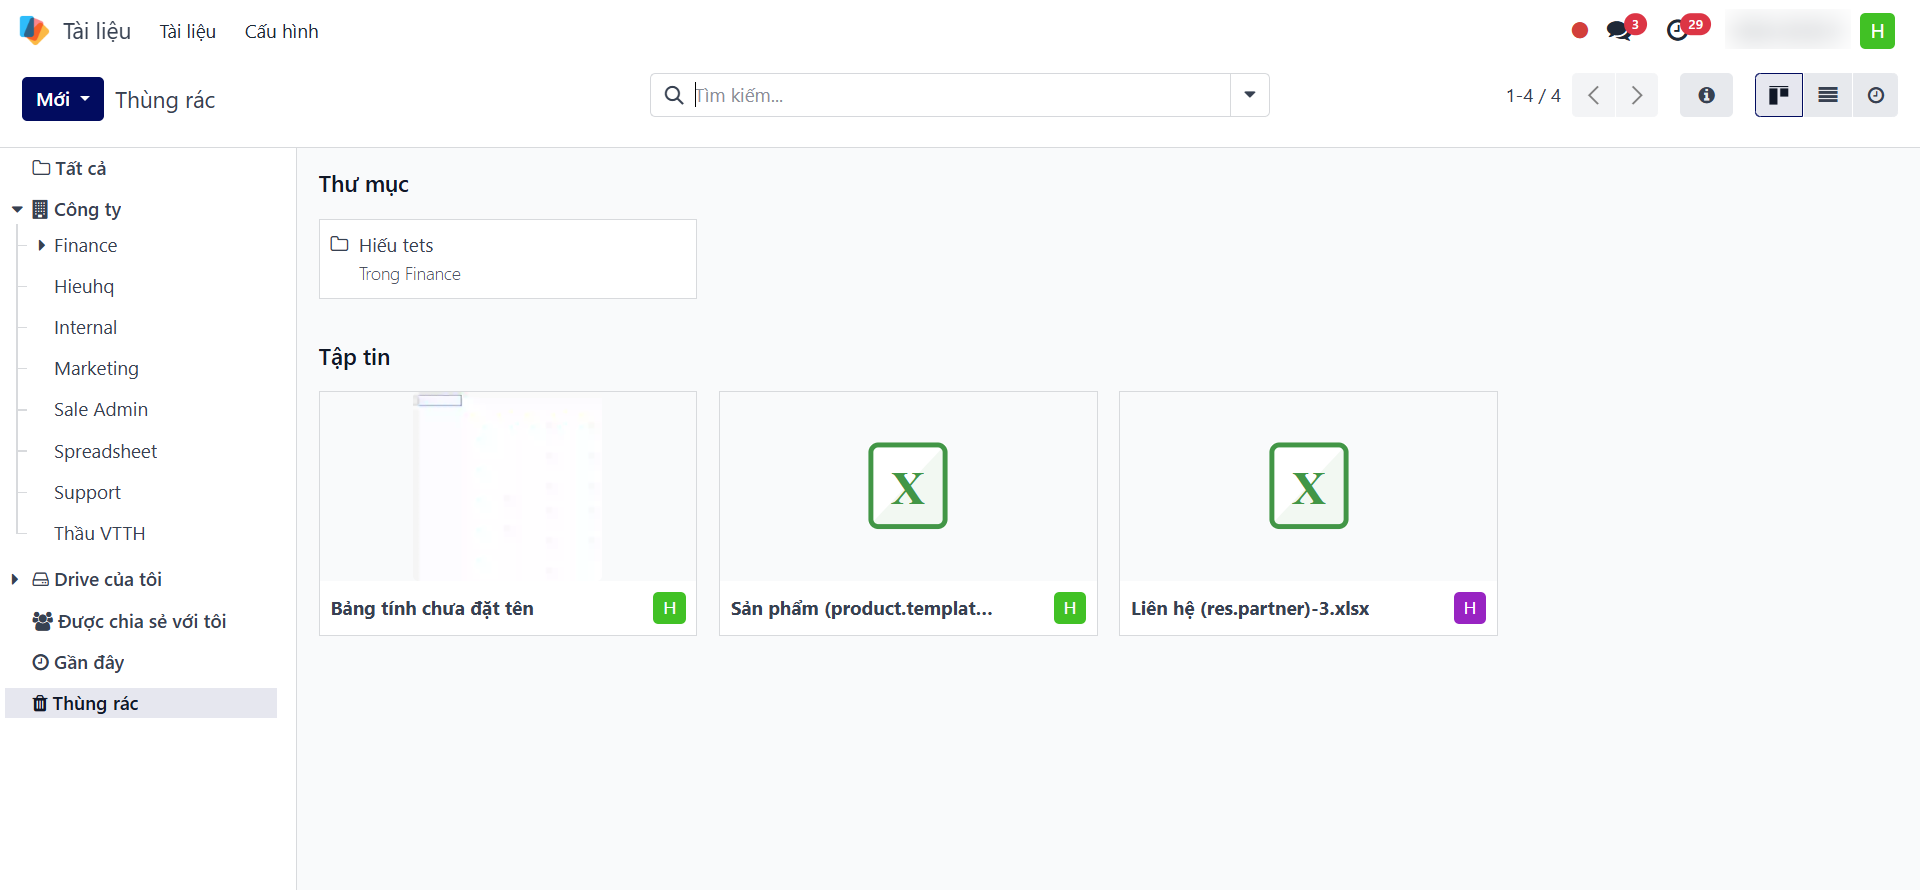Open the green H user avatar menu
This screenshot has height=890, width=1920.
[1877, 31]
